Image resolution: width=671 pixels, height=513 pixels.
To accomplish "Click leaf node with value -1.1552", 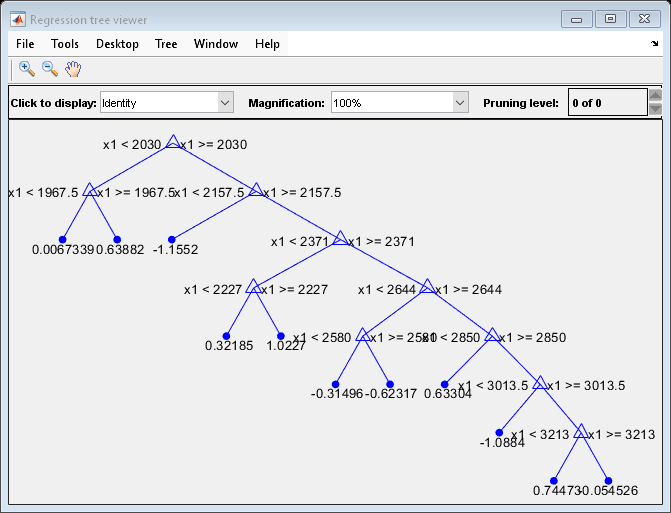I will 172,240.
